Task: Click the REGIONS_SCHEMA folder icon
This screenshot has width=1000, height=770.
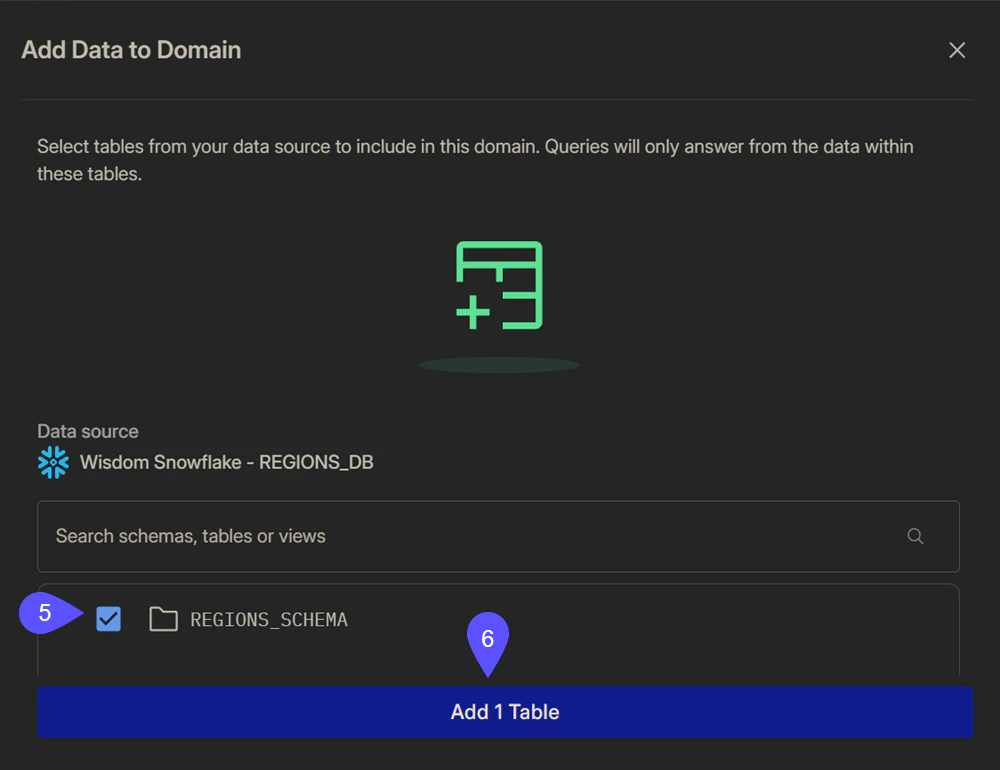Action: coord(163,619)
